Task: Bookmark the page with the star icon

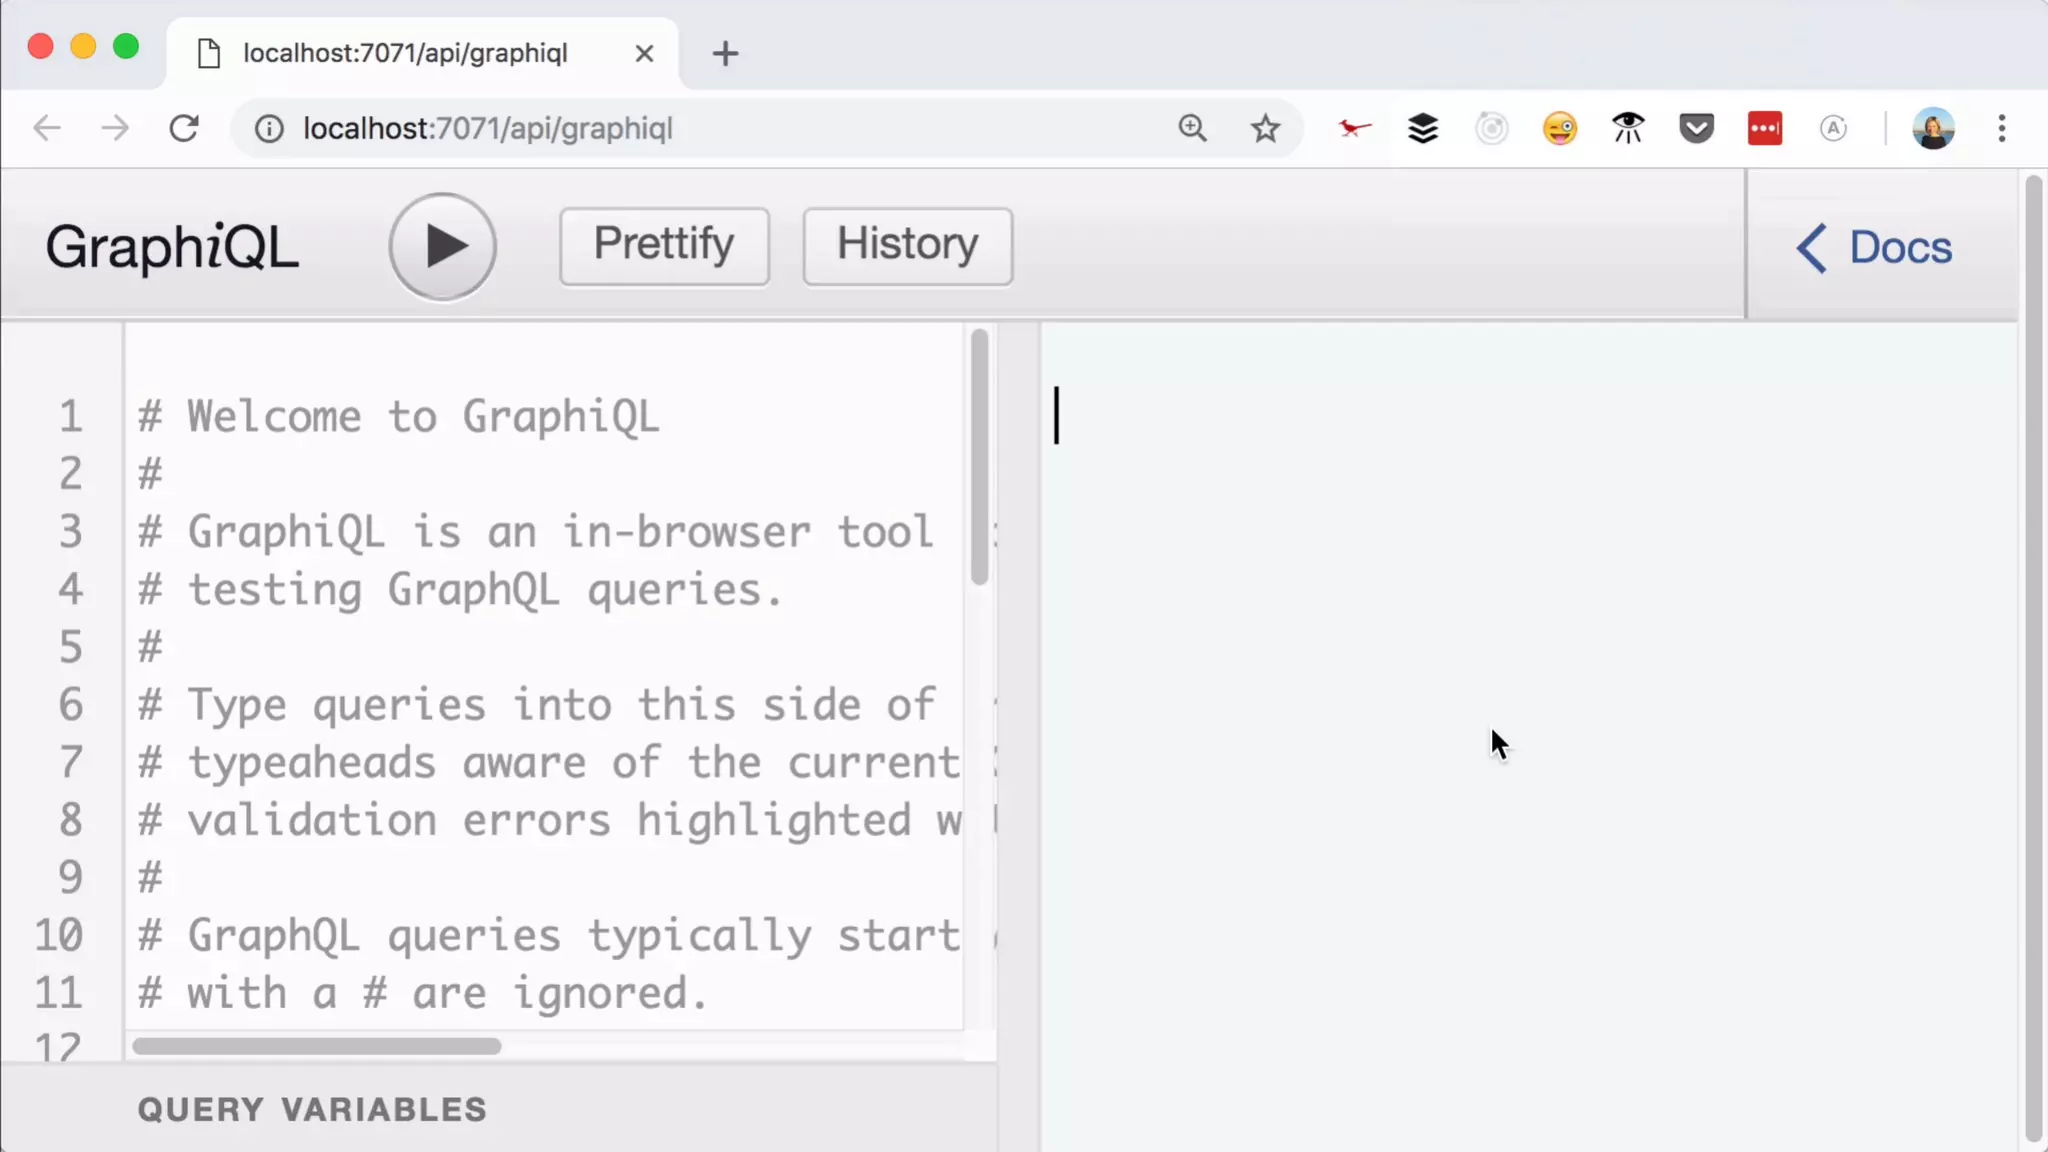Action: pyautogui.click(x=1265, y=128)
